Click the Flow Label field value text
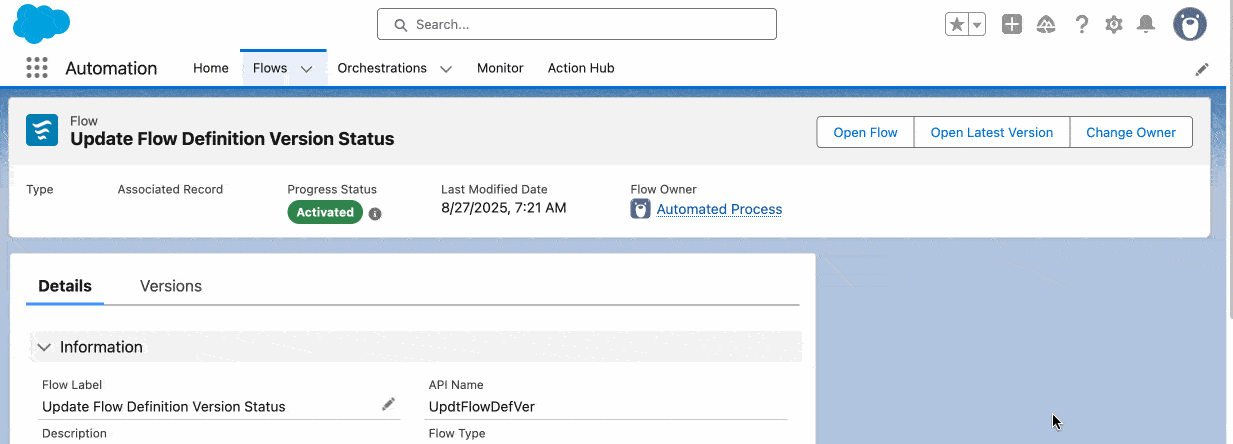The image size is (1233, 444). click(164, 406)
